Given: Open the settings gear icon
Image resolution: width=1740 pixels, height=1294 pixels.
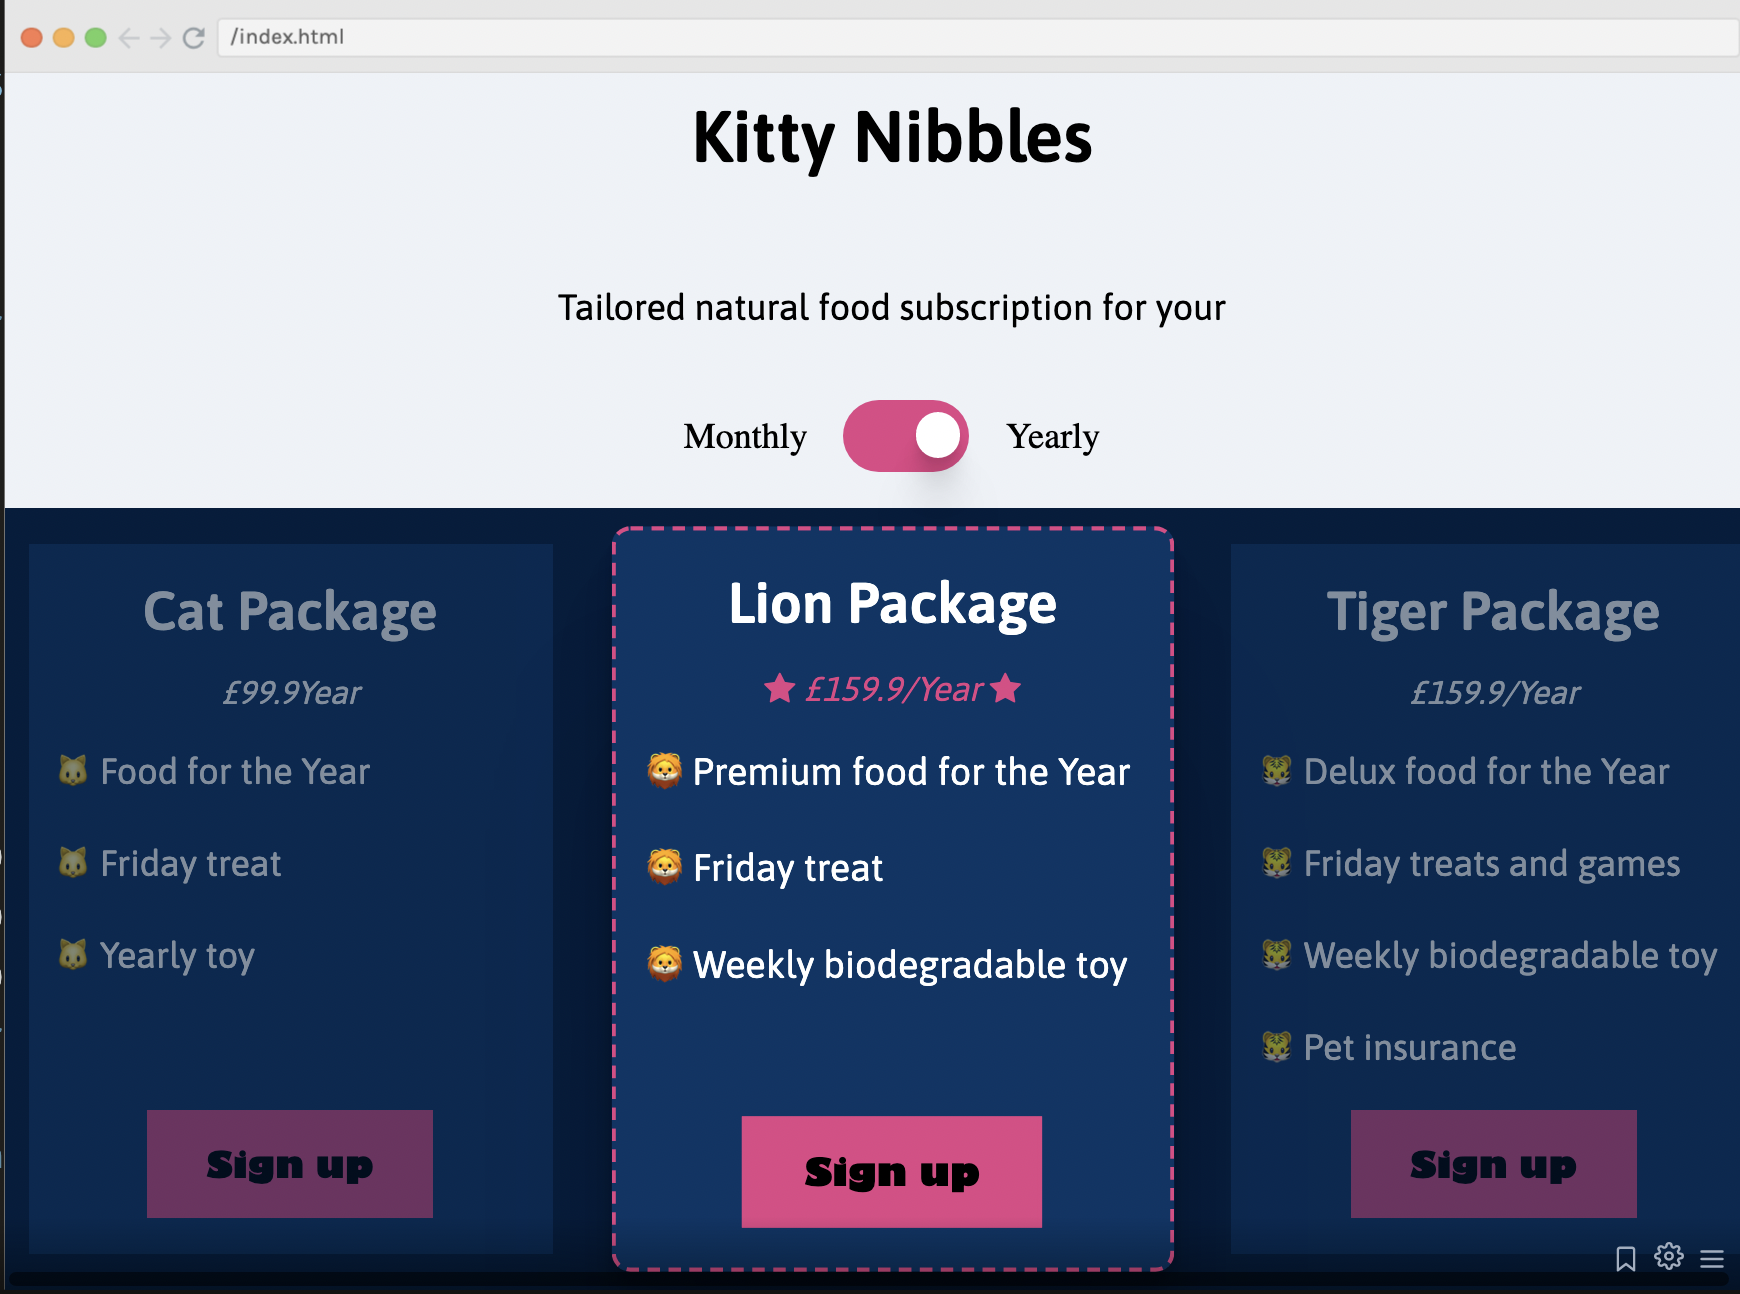Looking at the screenshot, I should pos(1669,1256).
